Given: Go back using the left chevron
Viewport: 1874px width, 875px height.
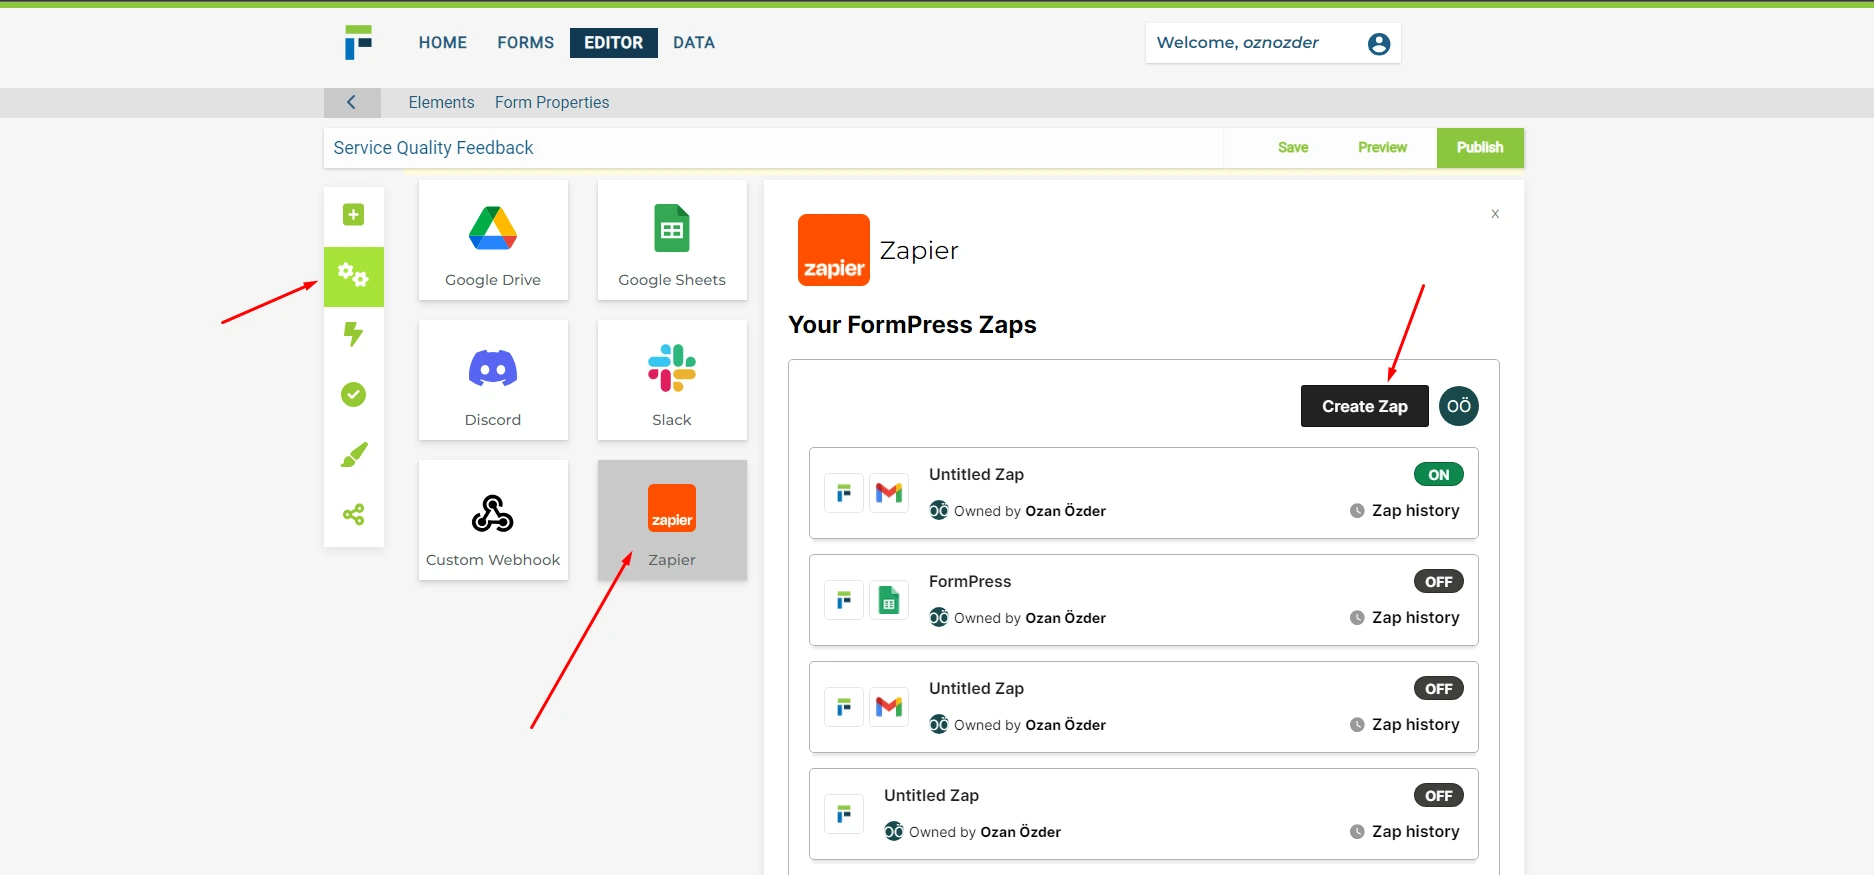Looking at the screenshot, I should pos(352,102).
